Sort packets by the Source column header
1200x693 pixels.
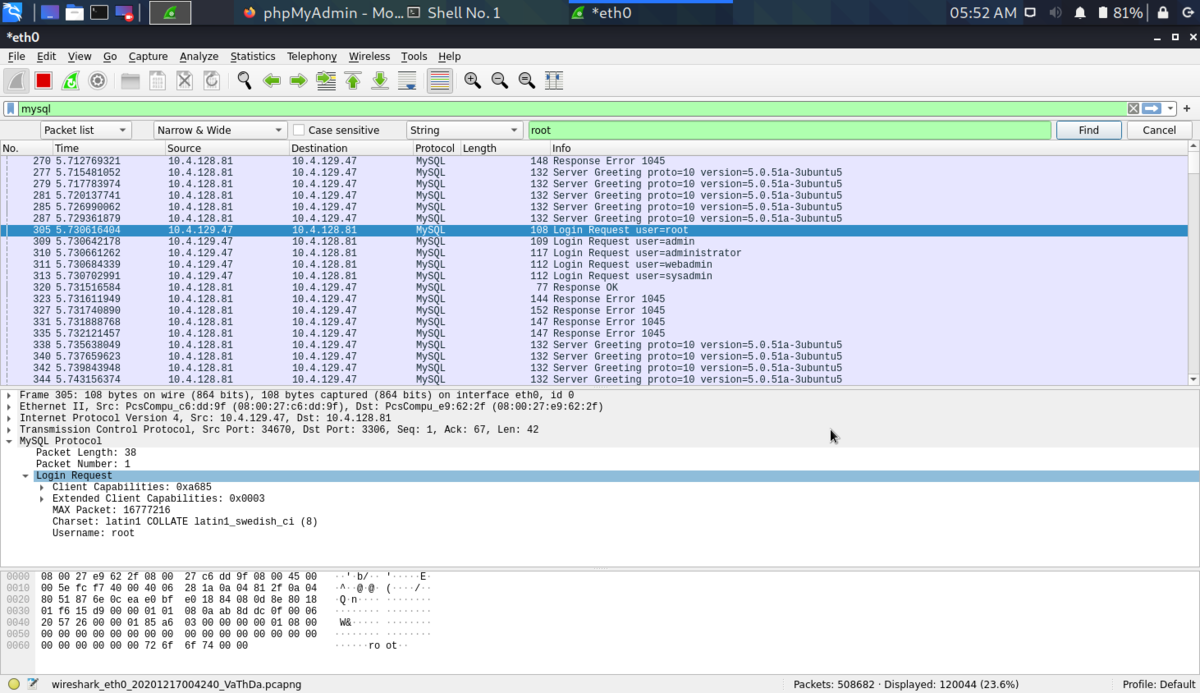(227, 148)
